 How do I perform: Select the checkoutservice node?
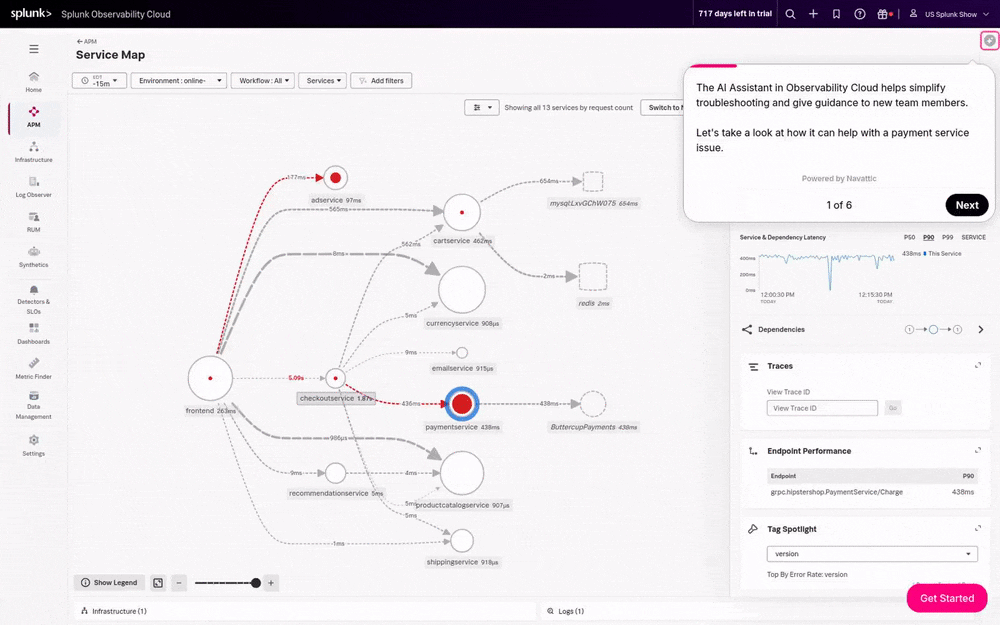tap(335, 378)
